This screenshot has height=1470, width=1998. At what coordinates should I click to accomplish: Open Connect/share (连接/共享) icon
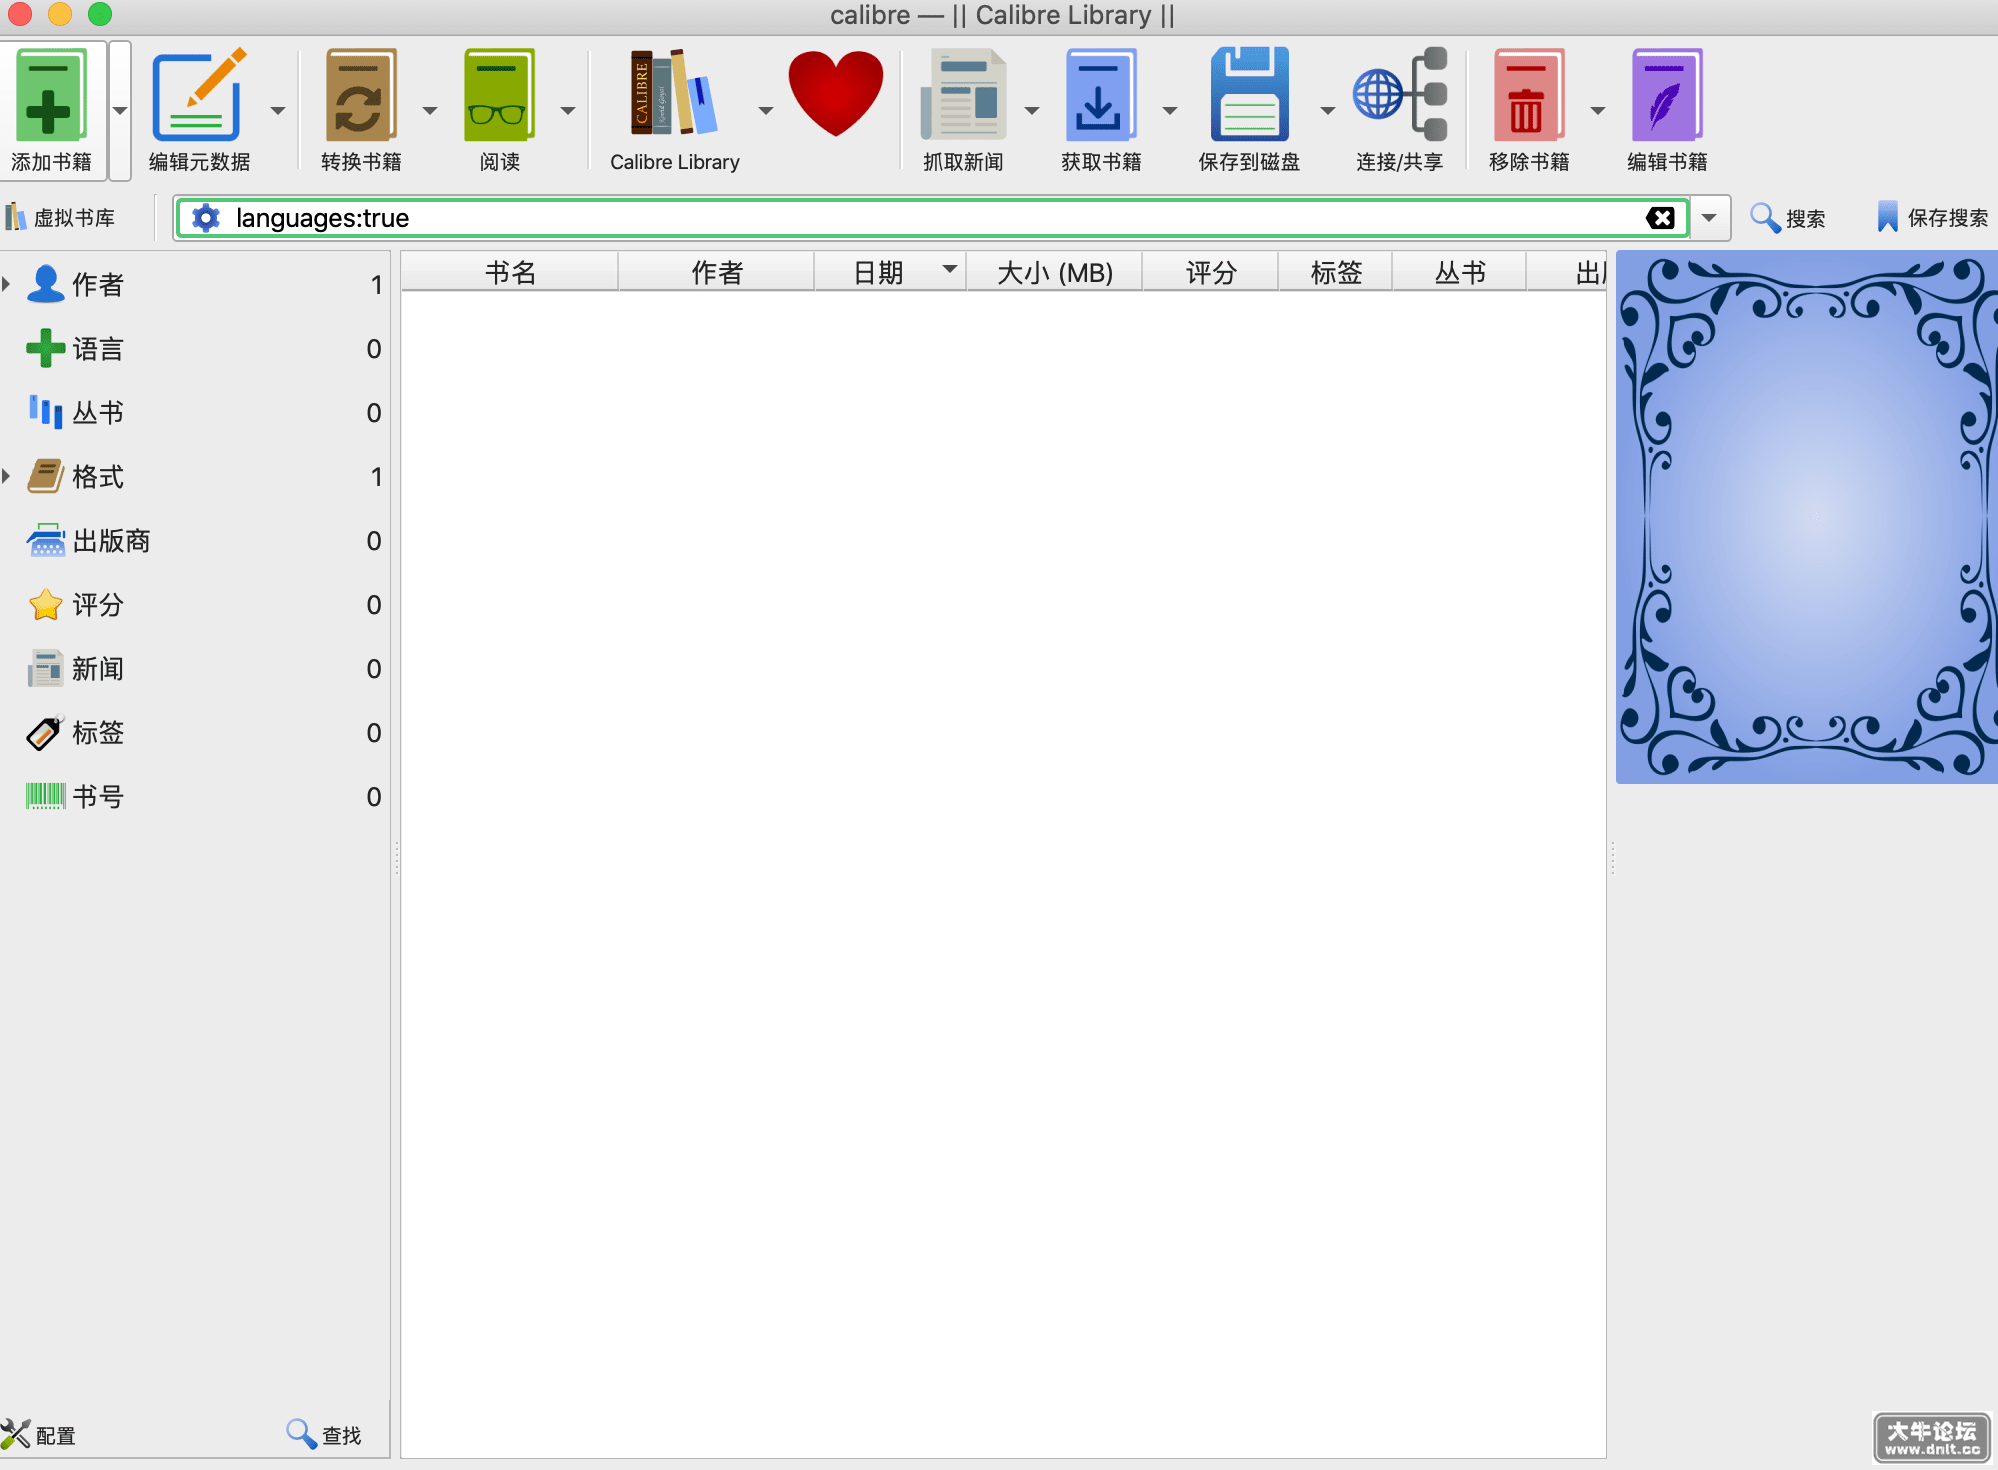(x=1399, y=96)
